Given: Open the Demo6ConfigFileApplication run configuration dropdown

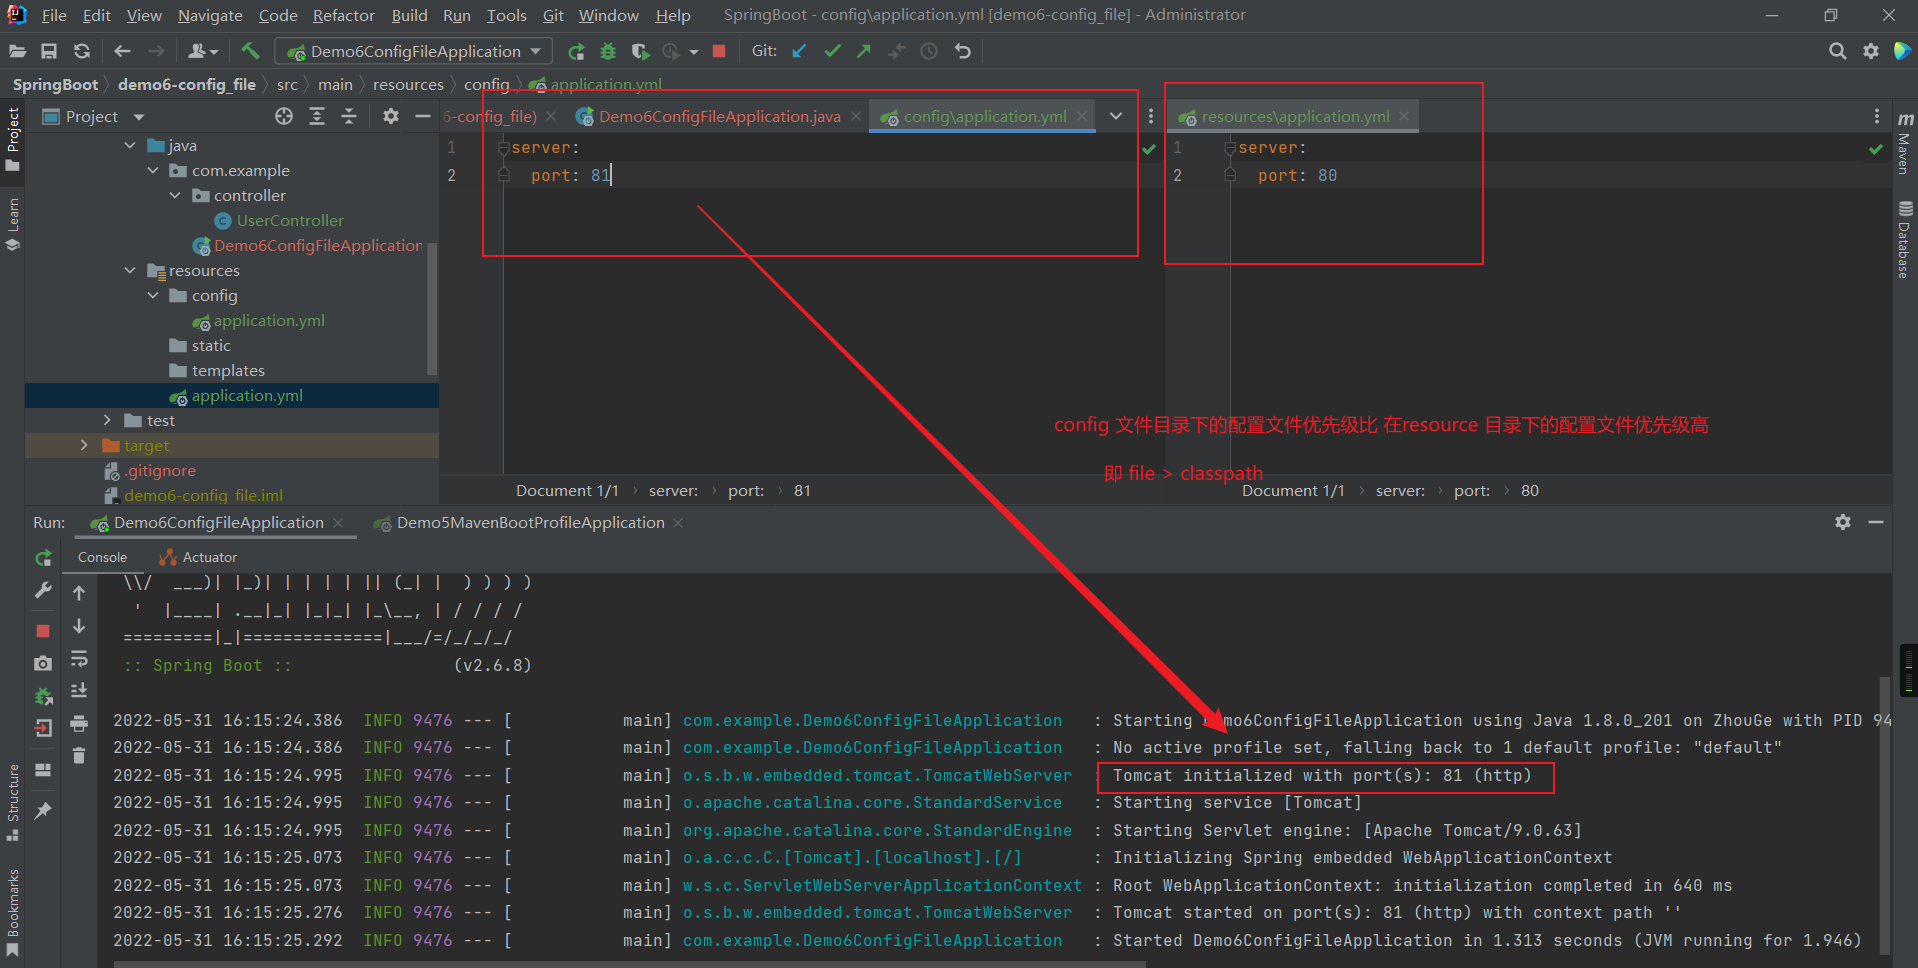Looking at the screenshot, I should coord(415,51).
